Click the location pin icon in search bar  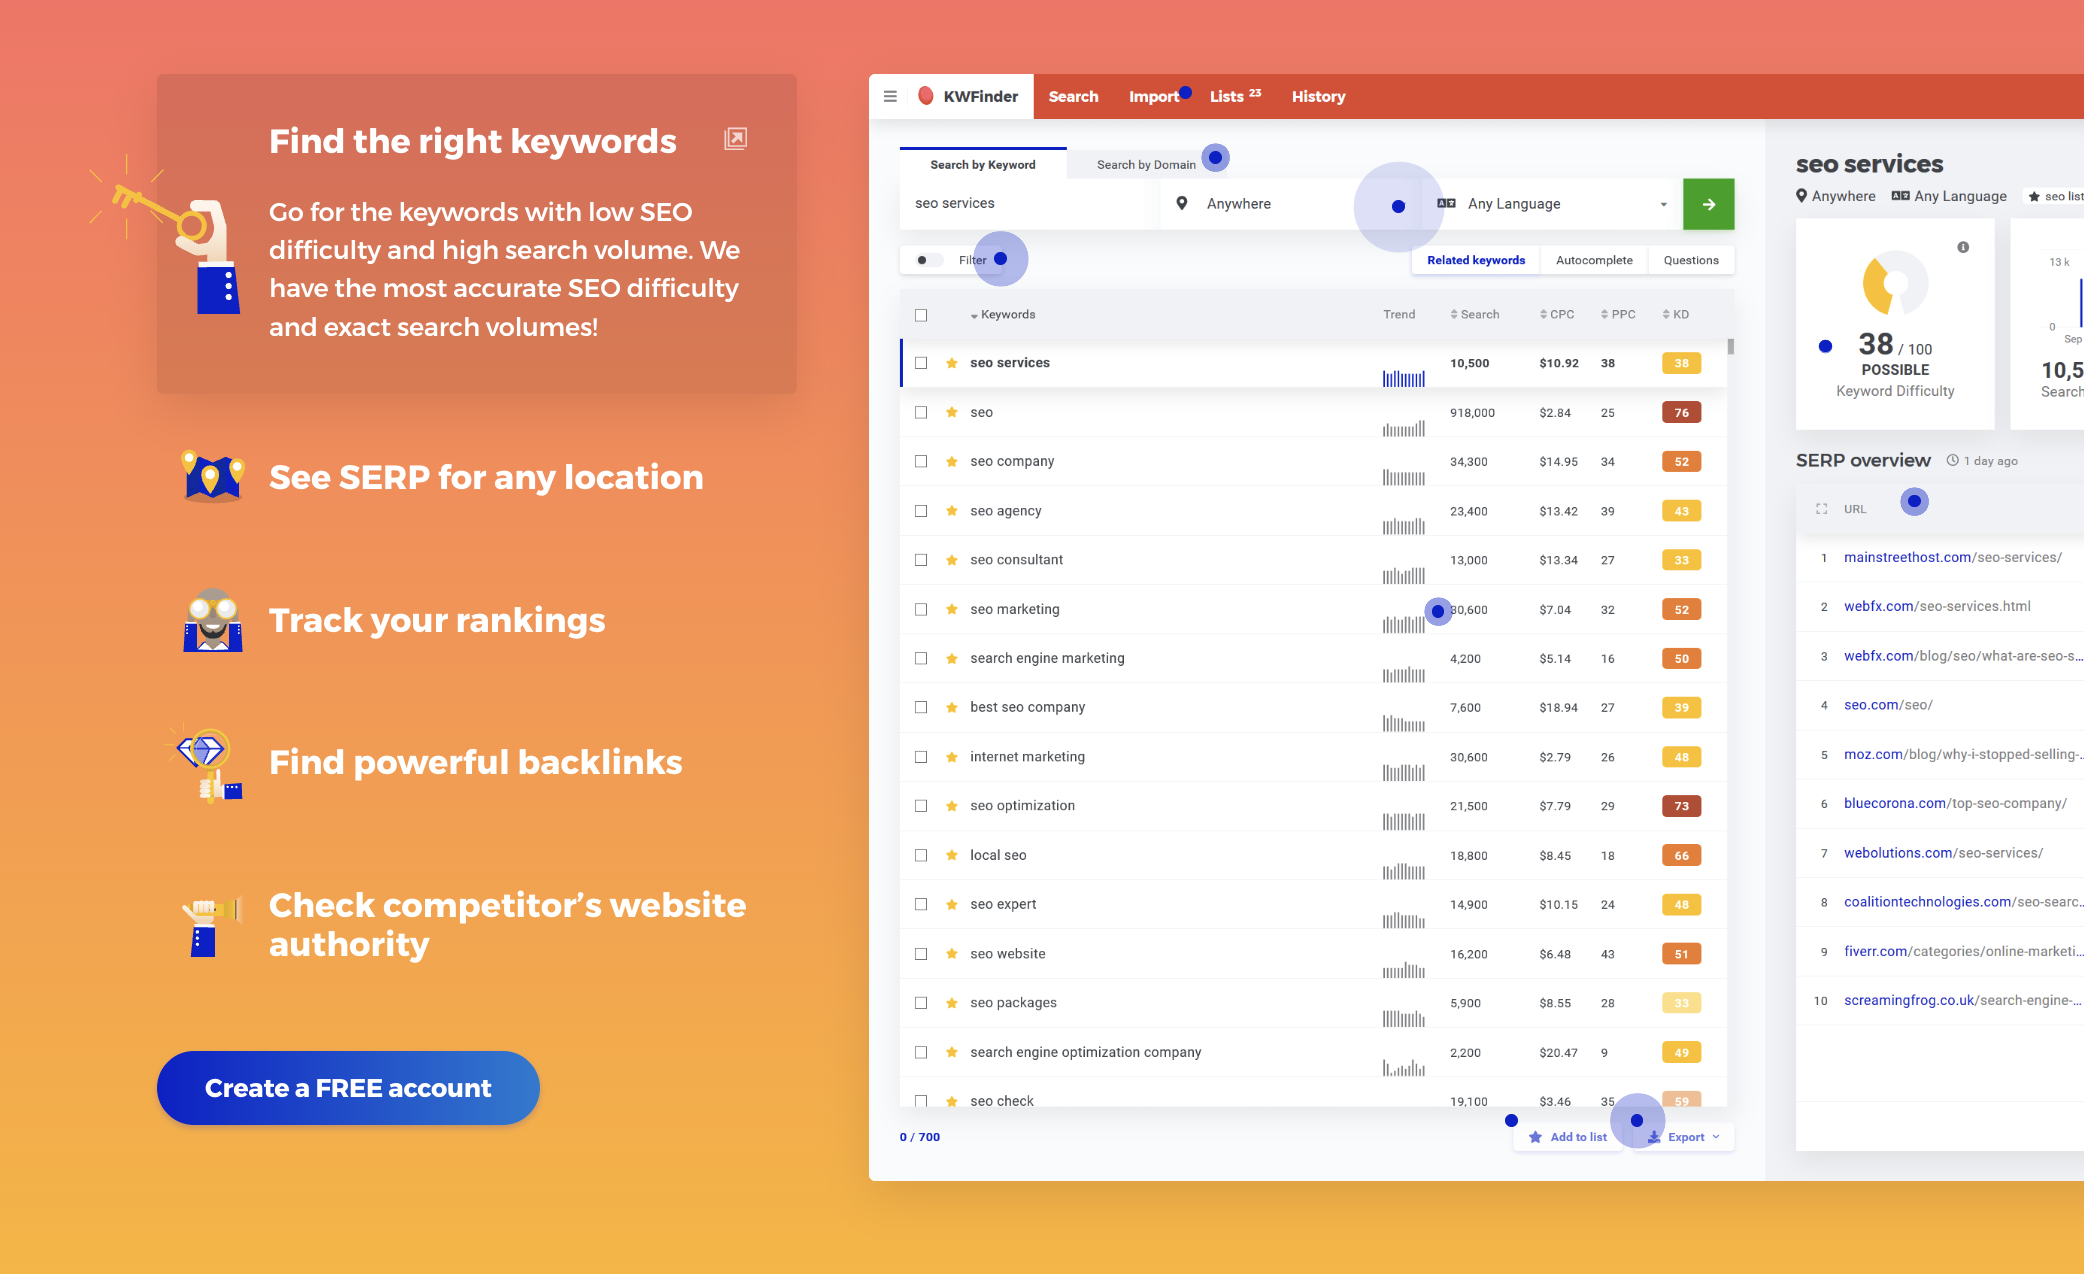click(x=1182, y=204)
